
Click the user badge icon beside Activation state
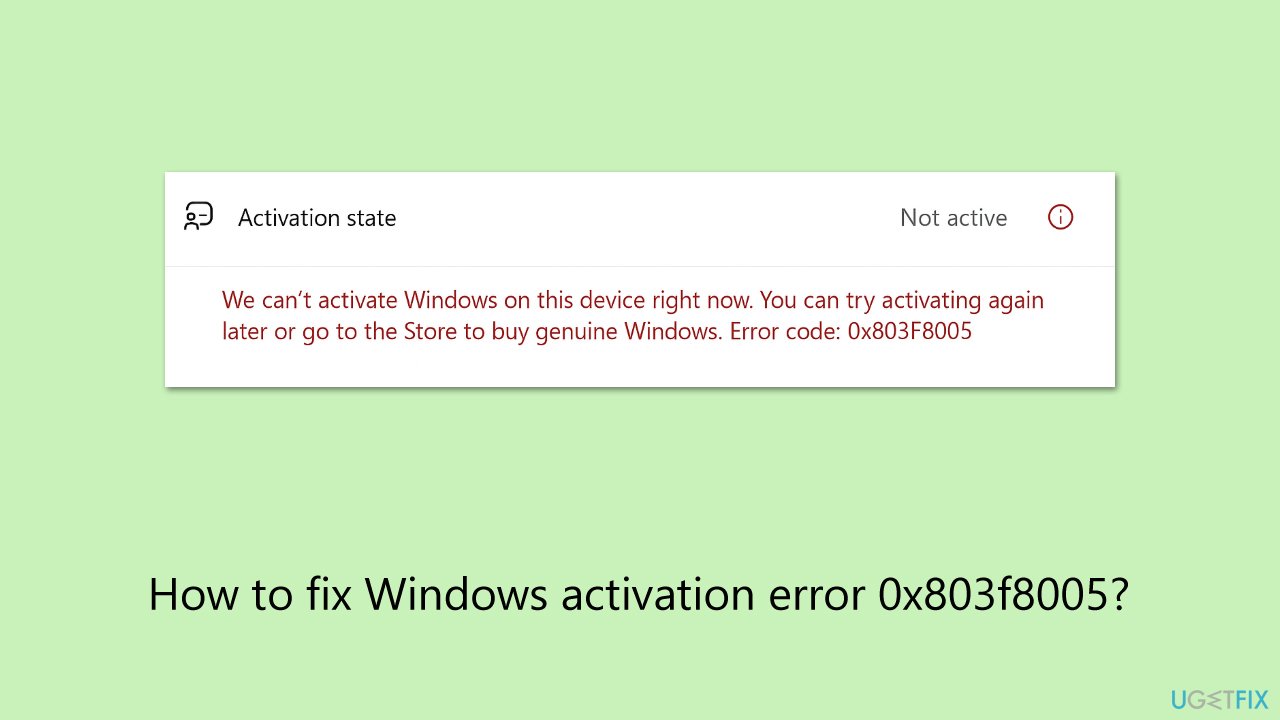point(198,216)
